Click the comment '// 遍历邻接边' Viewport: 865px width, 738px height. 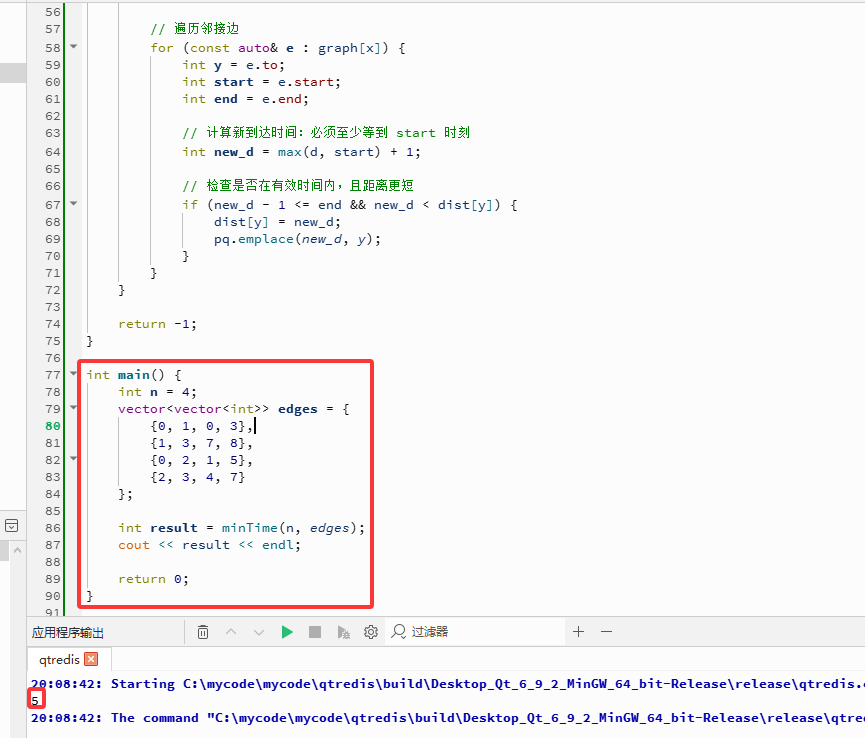195,29
